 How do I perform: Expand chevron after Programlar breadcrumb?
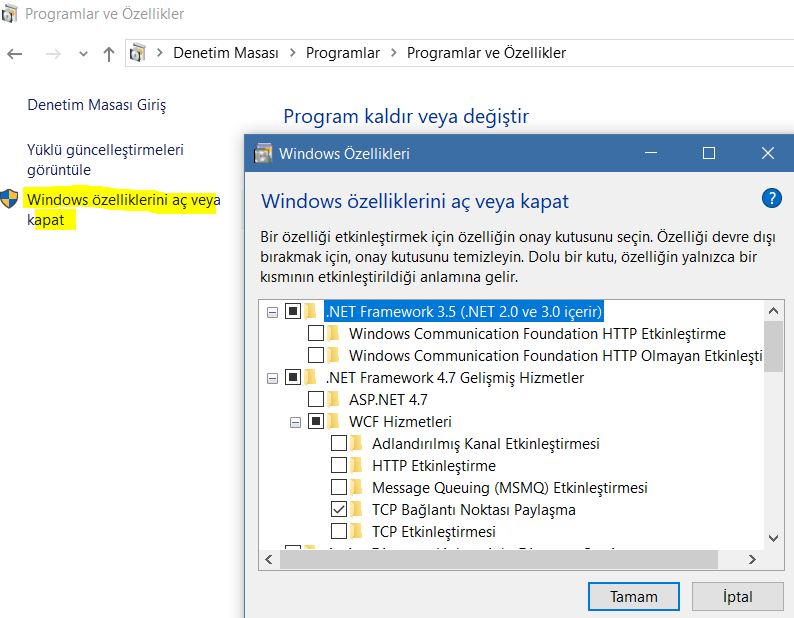tap(393, 53)
